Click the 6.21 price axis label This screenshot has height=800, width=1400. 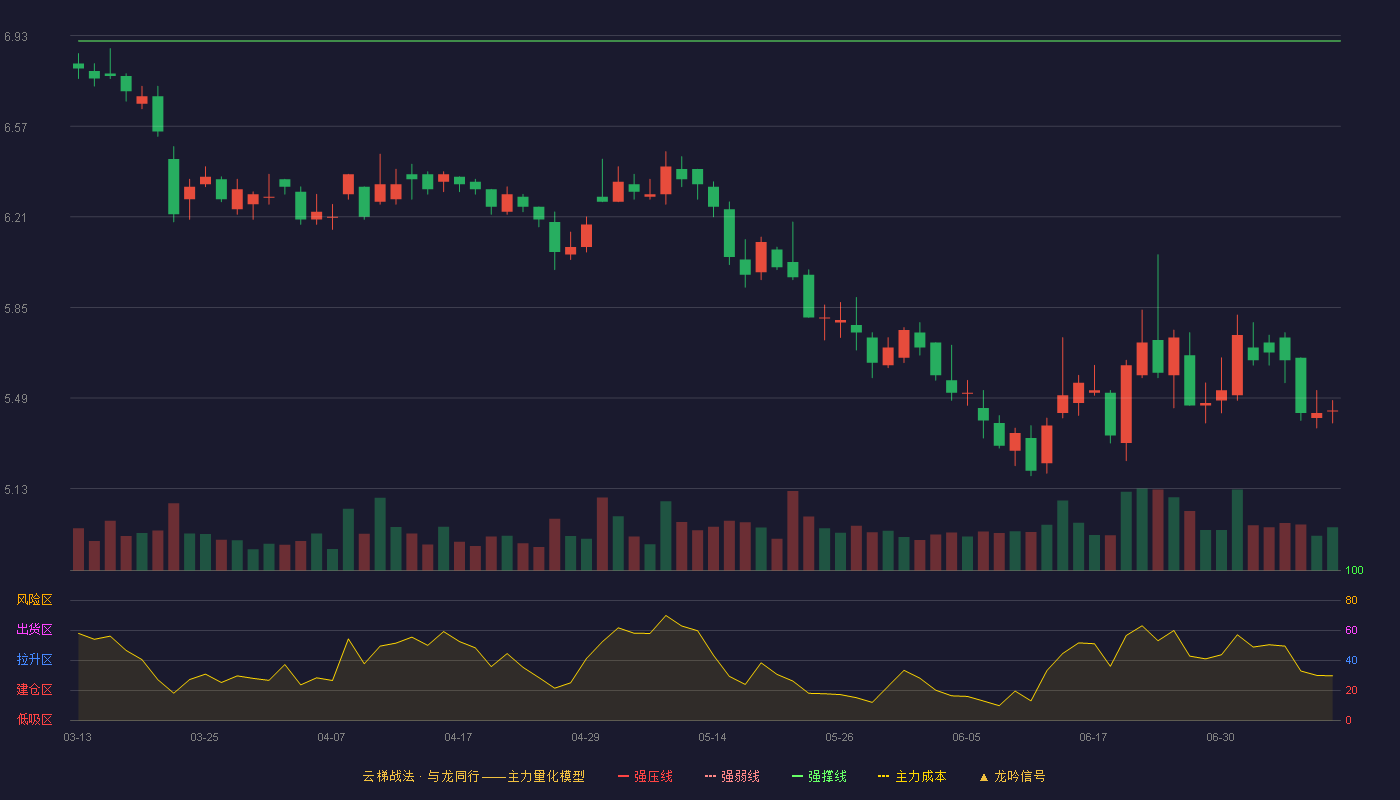tap(16, 218)
